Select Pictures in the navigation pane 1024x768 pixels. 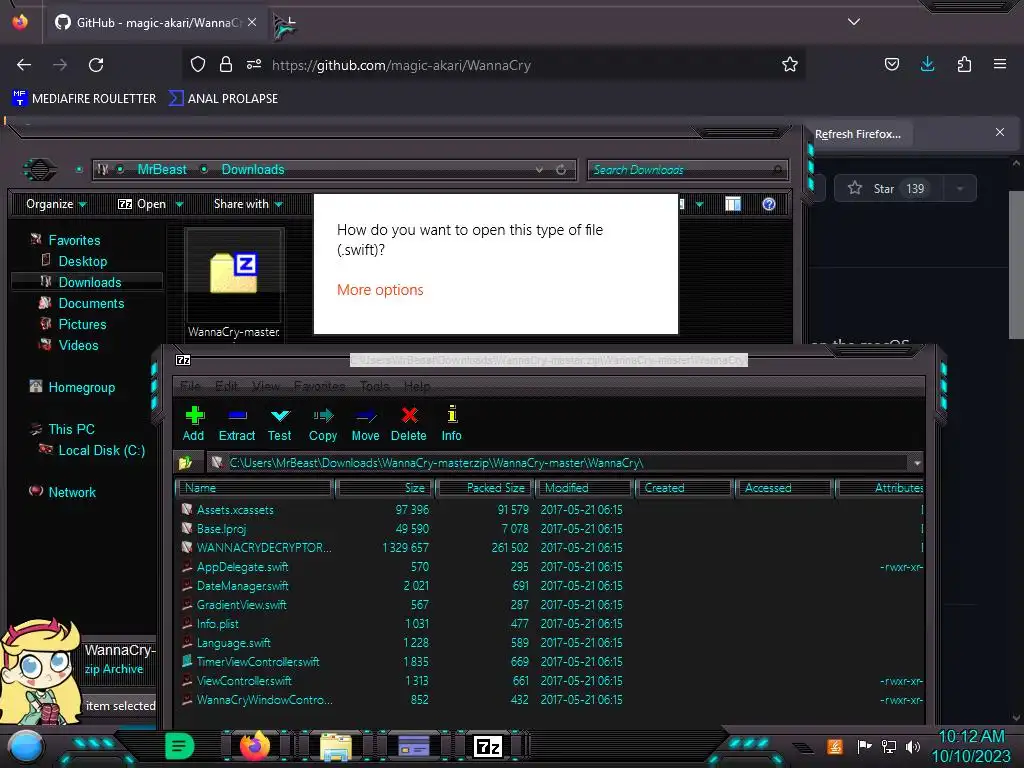click(x=82, y=324)
